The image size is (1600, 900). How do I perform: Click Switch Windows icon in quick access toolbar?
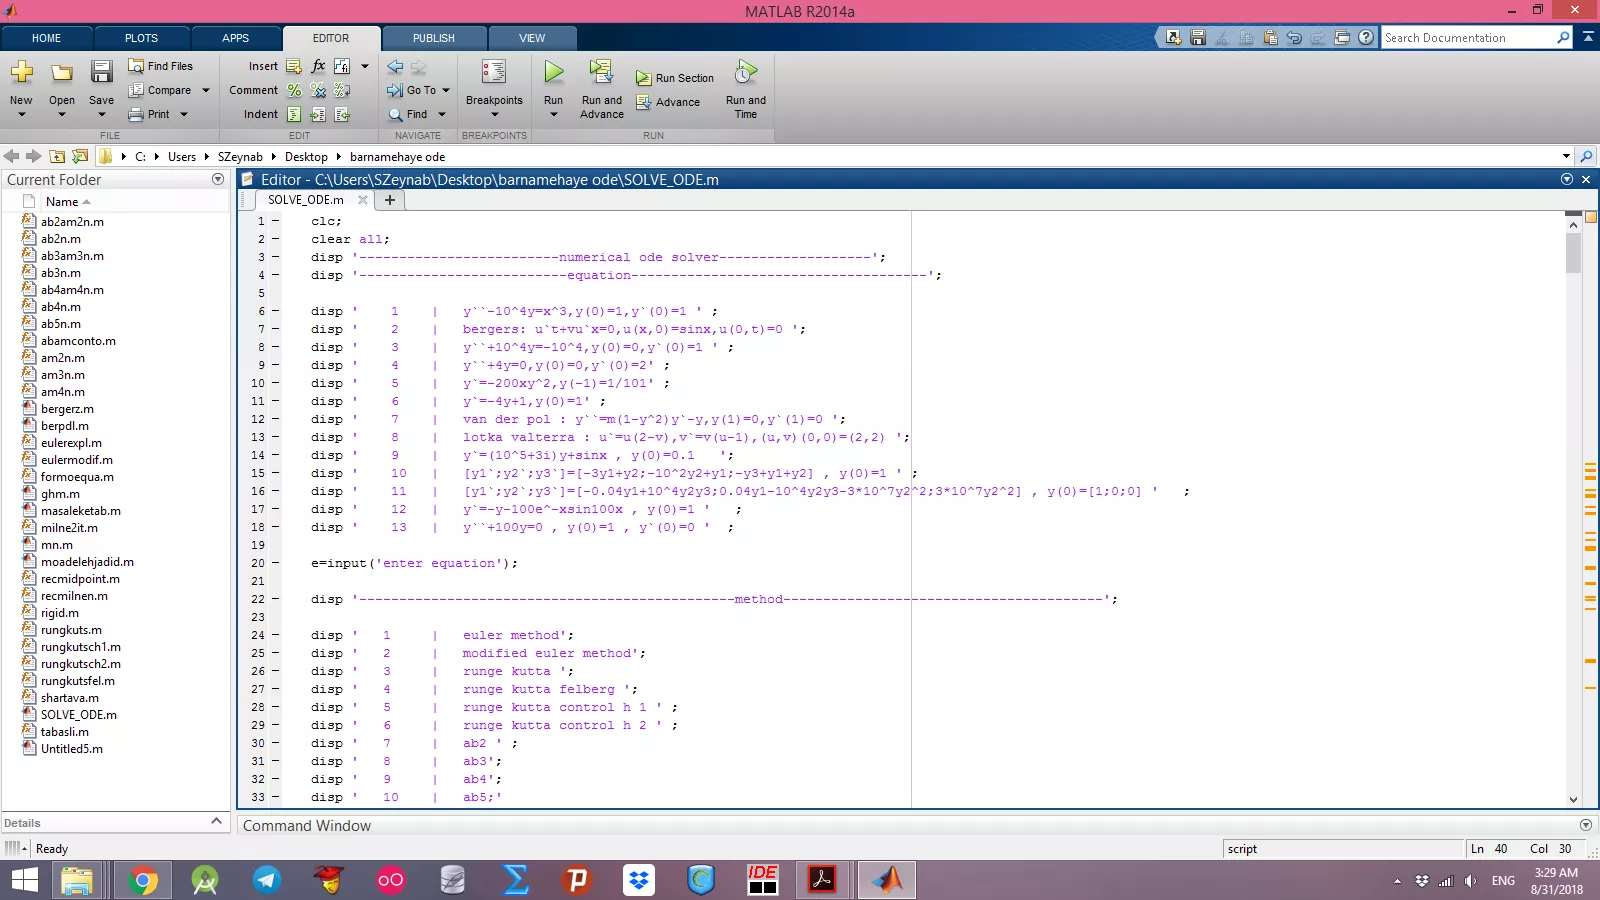(x=1342, y=38)
